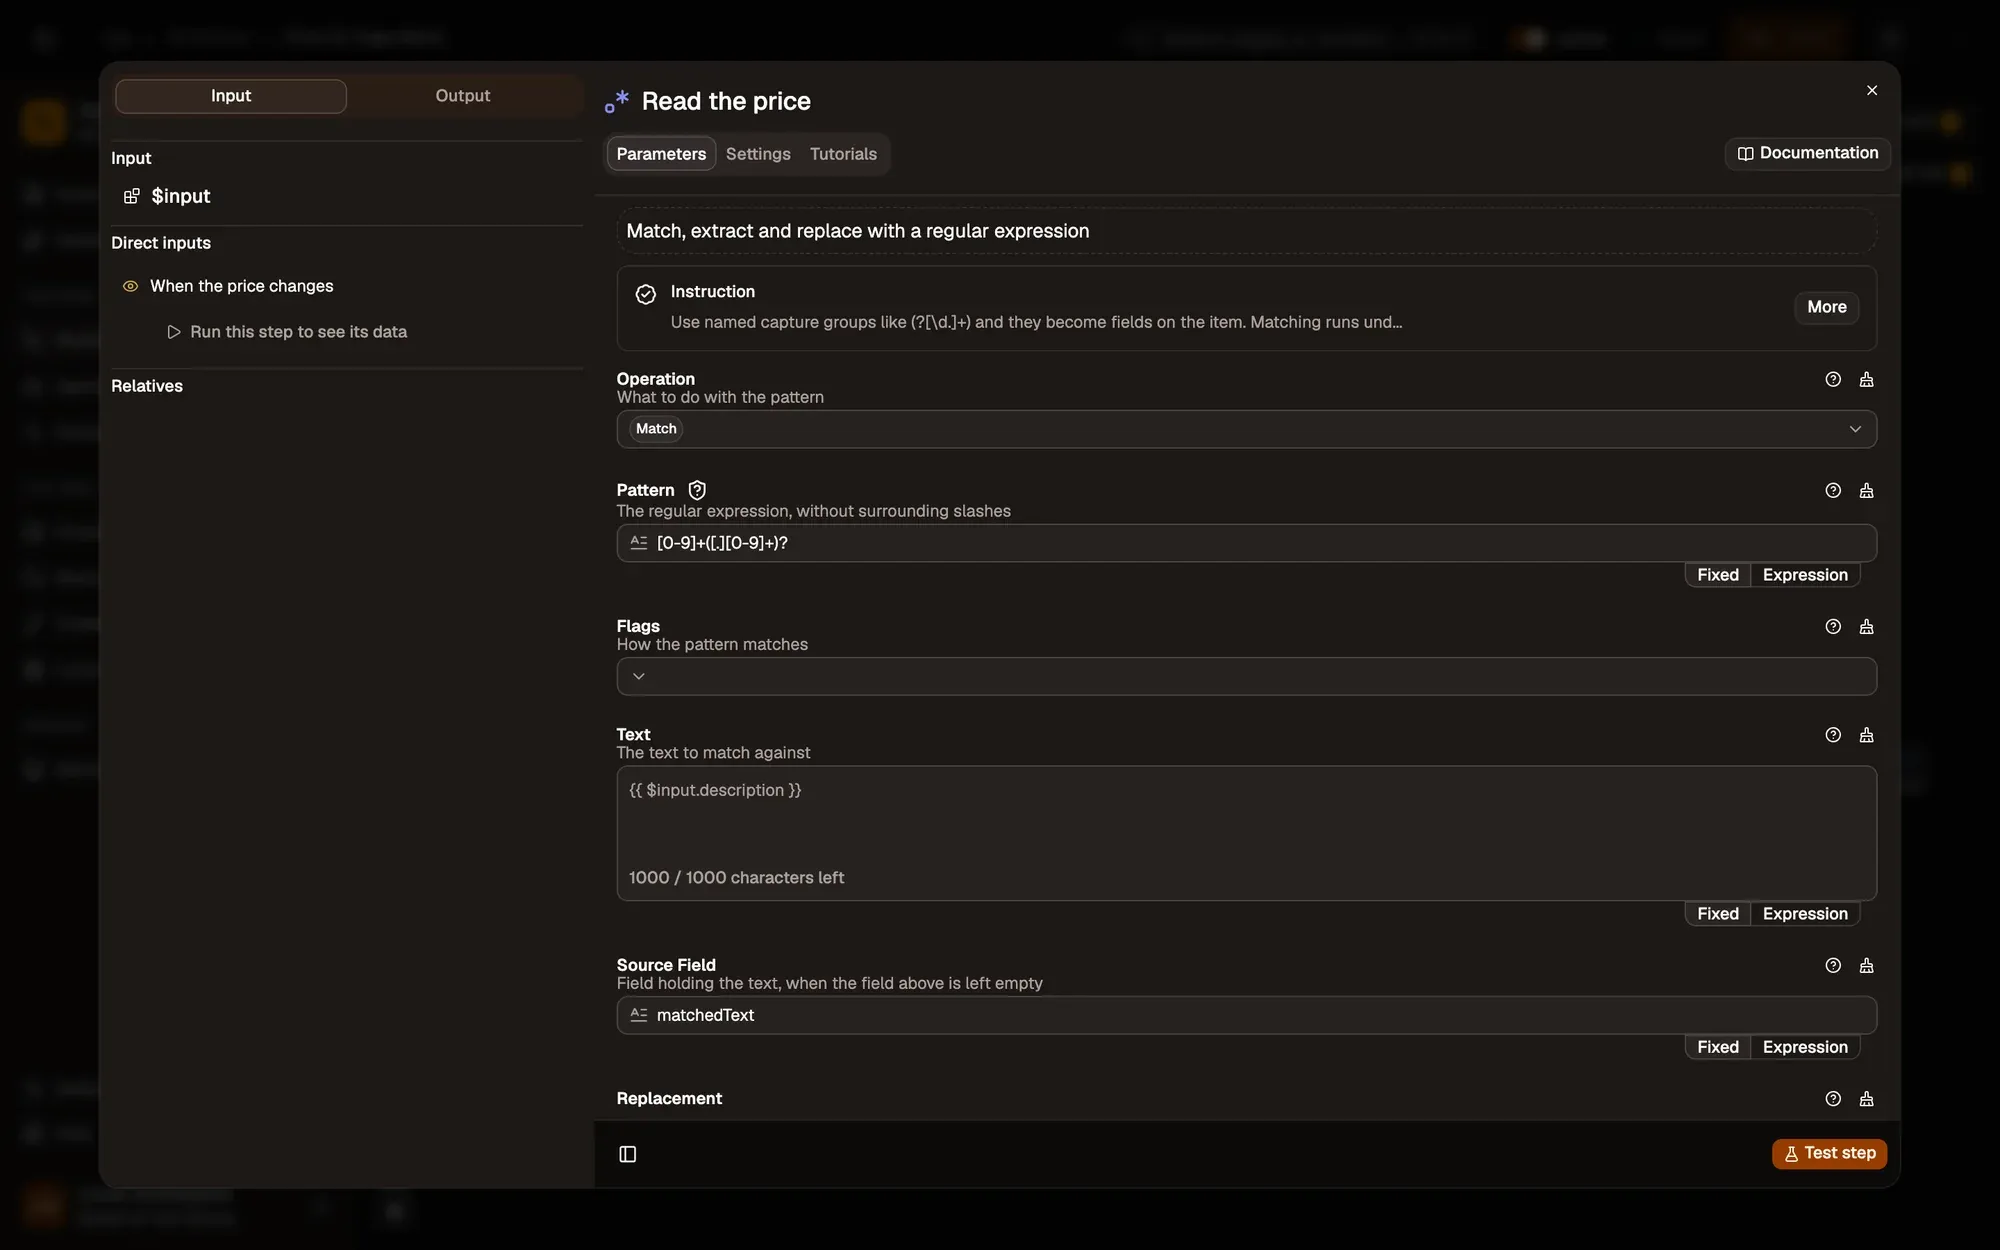
Task: Open help for the Flags field
Action: click(x=1832, y=627)
